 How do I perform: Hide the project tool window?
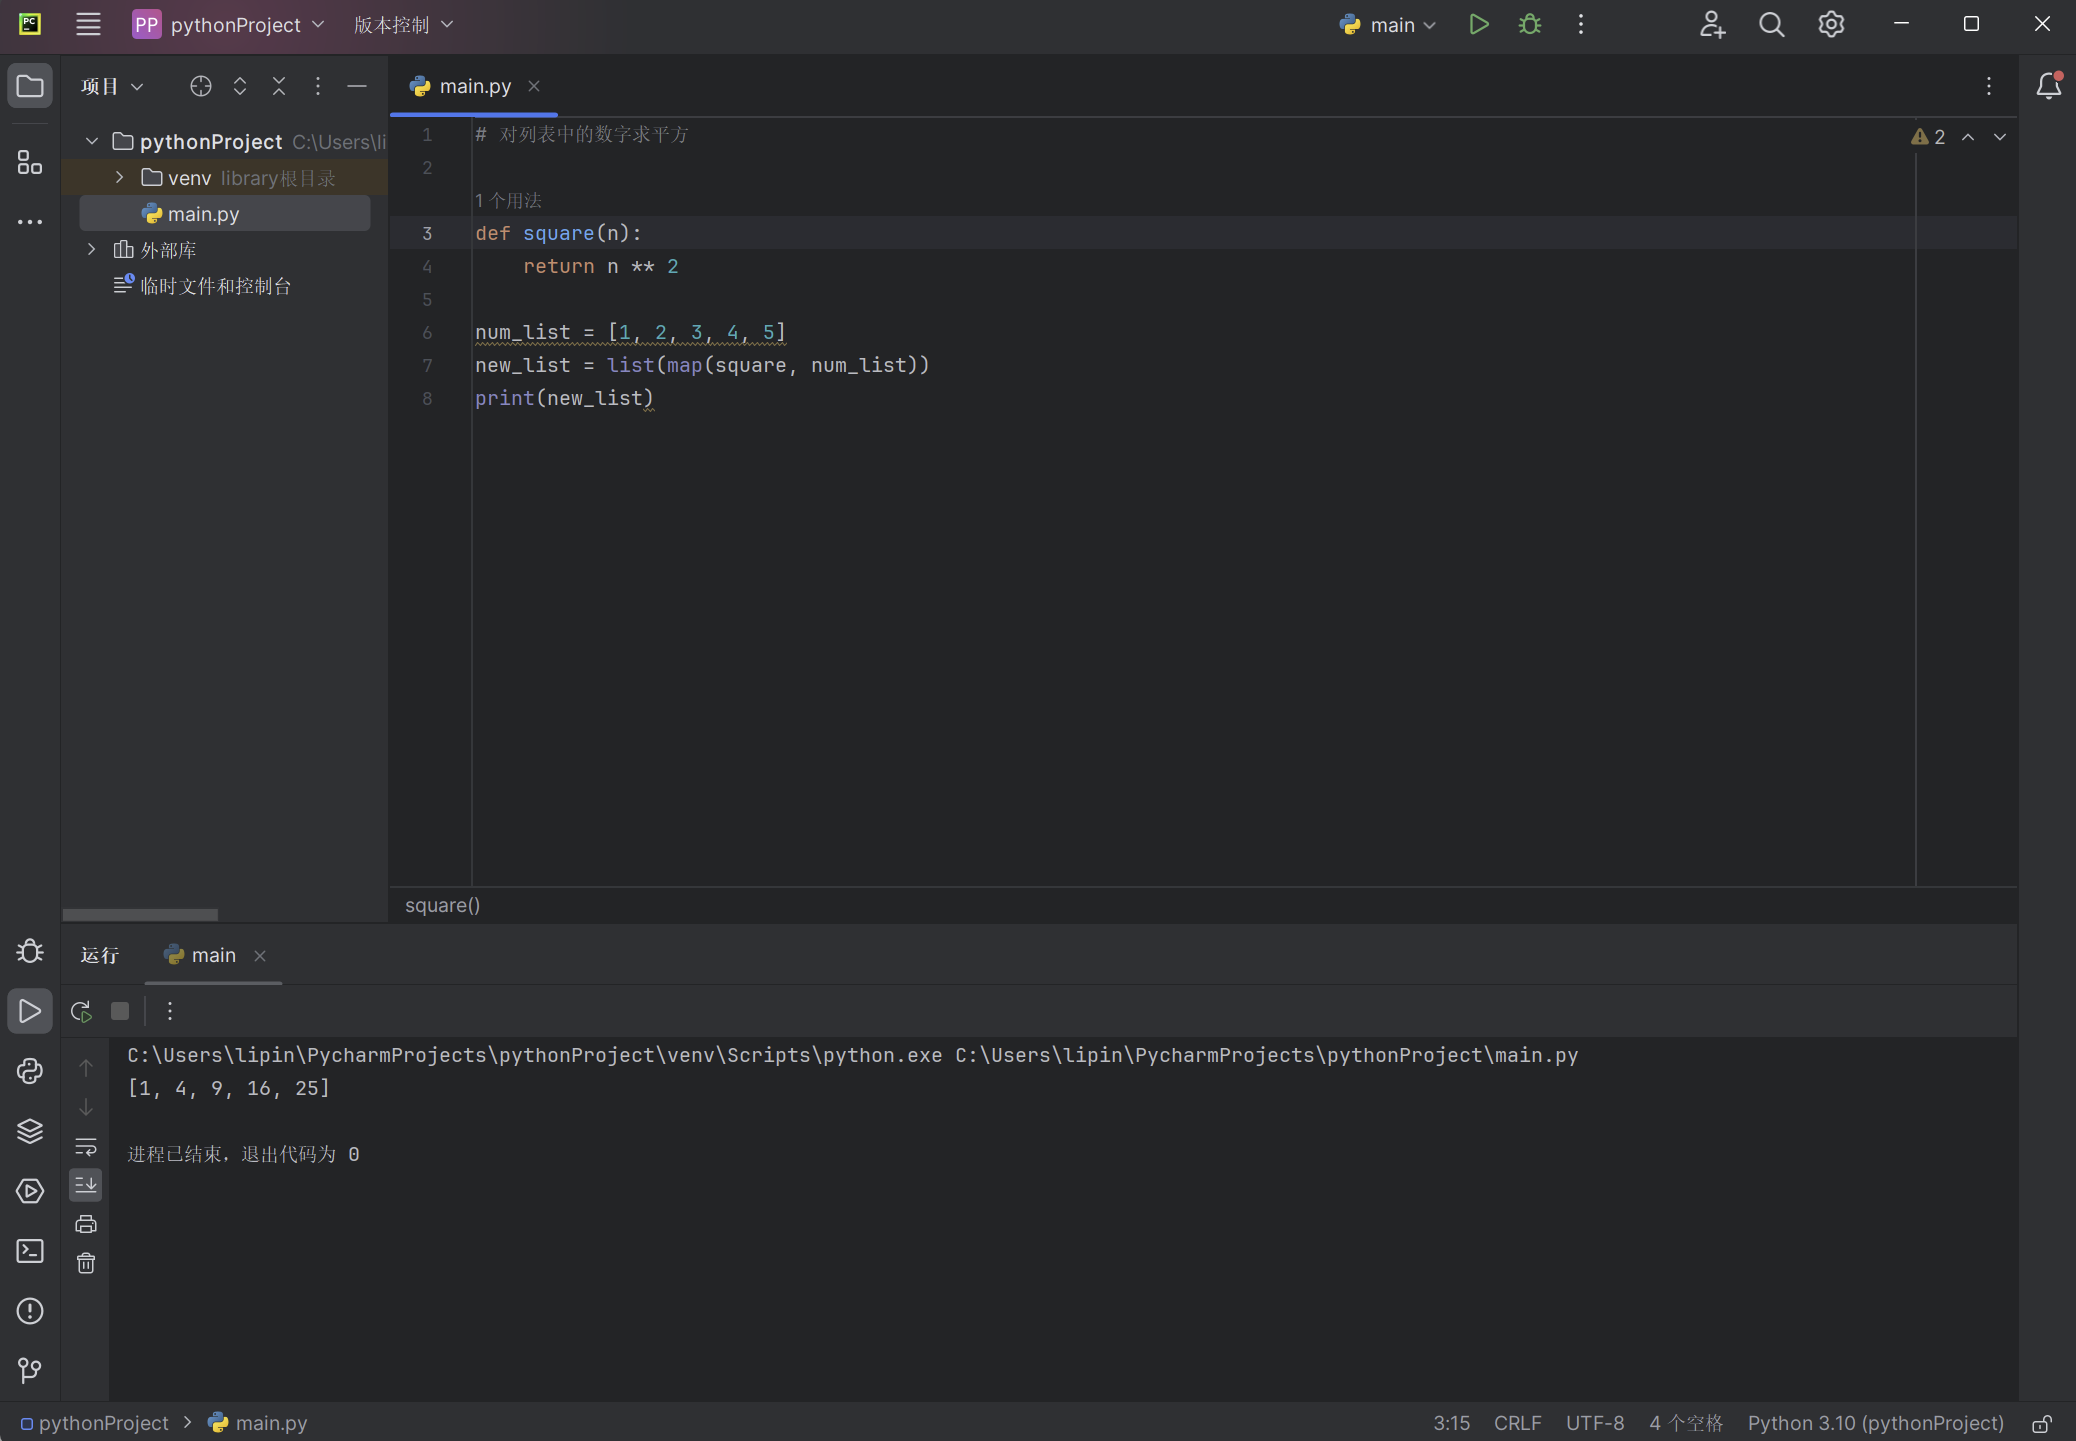click(356, 87)
